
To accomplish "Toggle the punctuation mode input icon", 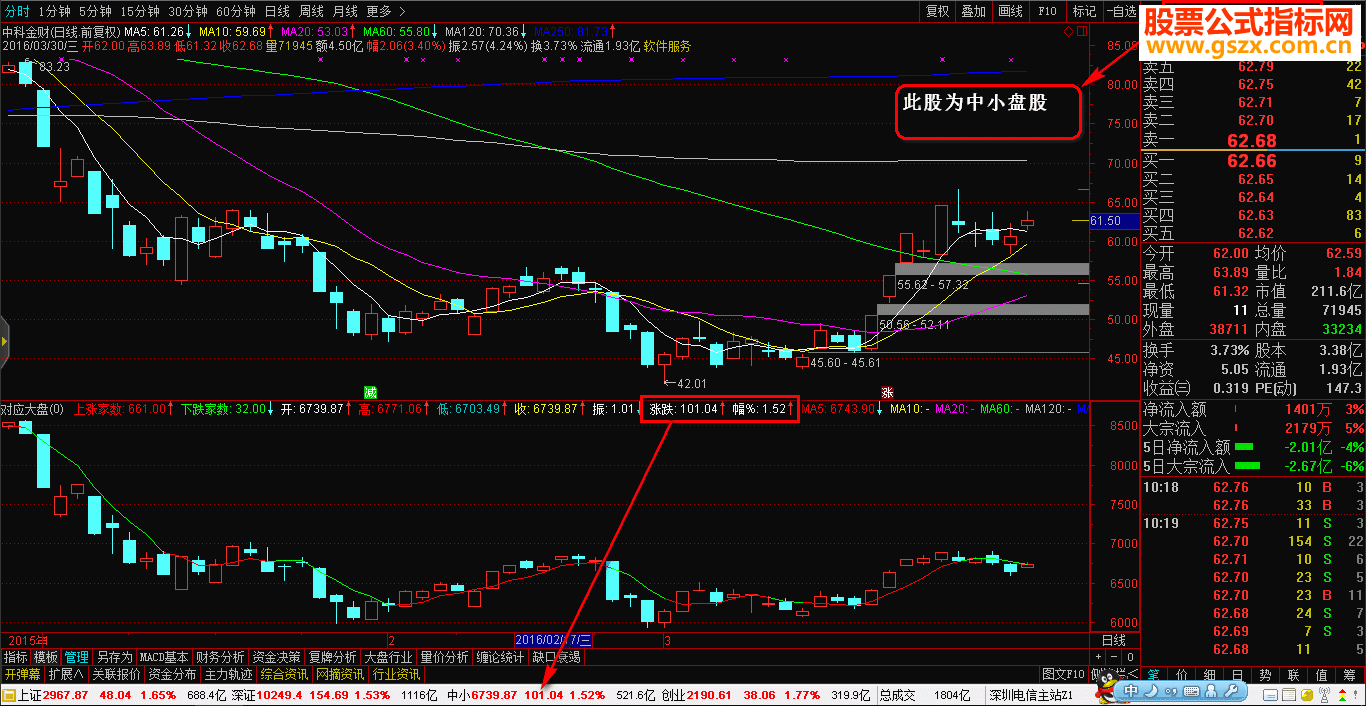I will click(1171, 692).
